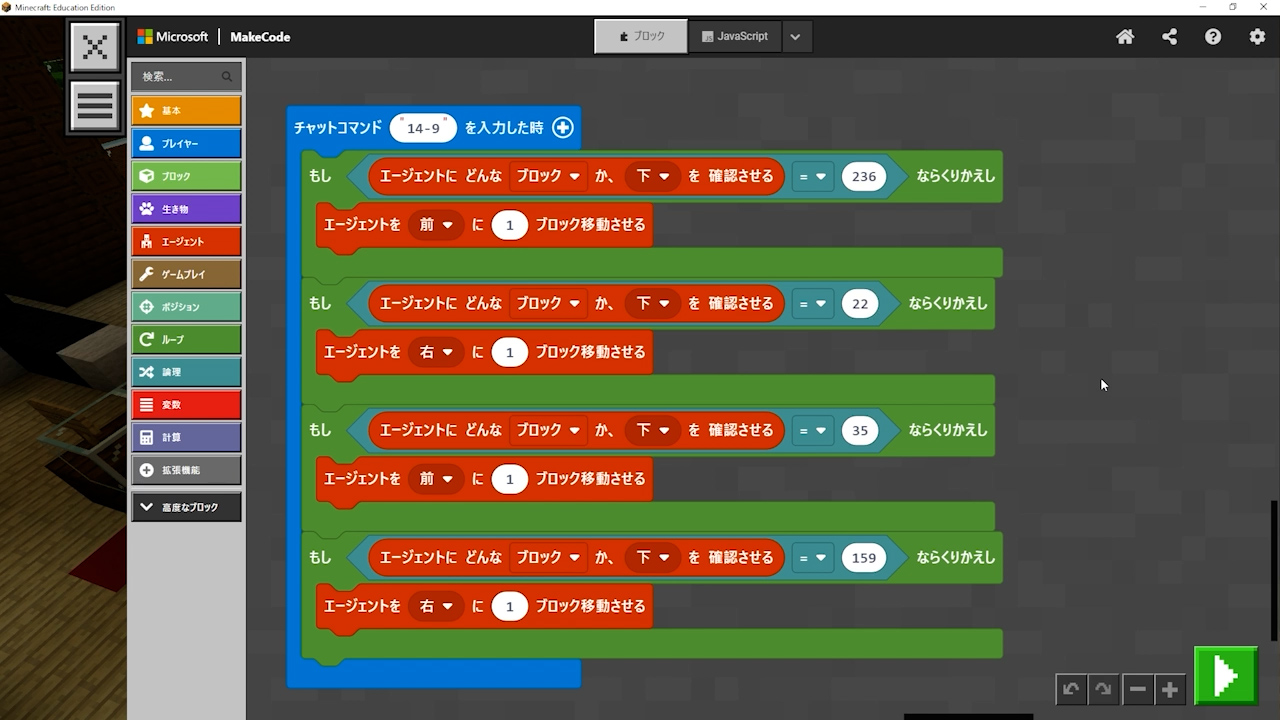Image resolution: width=1280 pixels, height=720 pixels.
Task: Click the plus icon on chat command block
Action: (x=563, y=128)
